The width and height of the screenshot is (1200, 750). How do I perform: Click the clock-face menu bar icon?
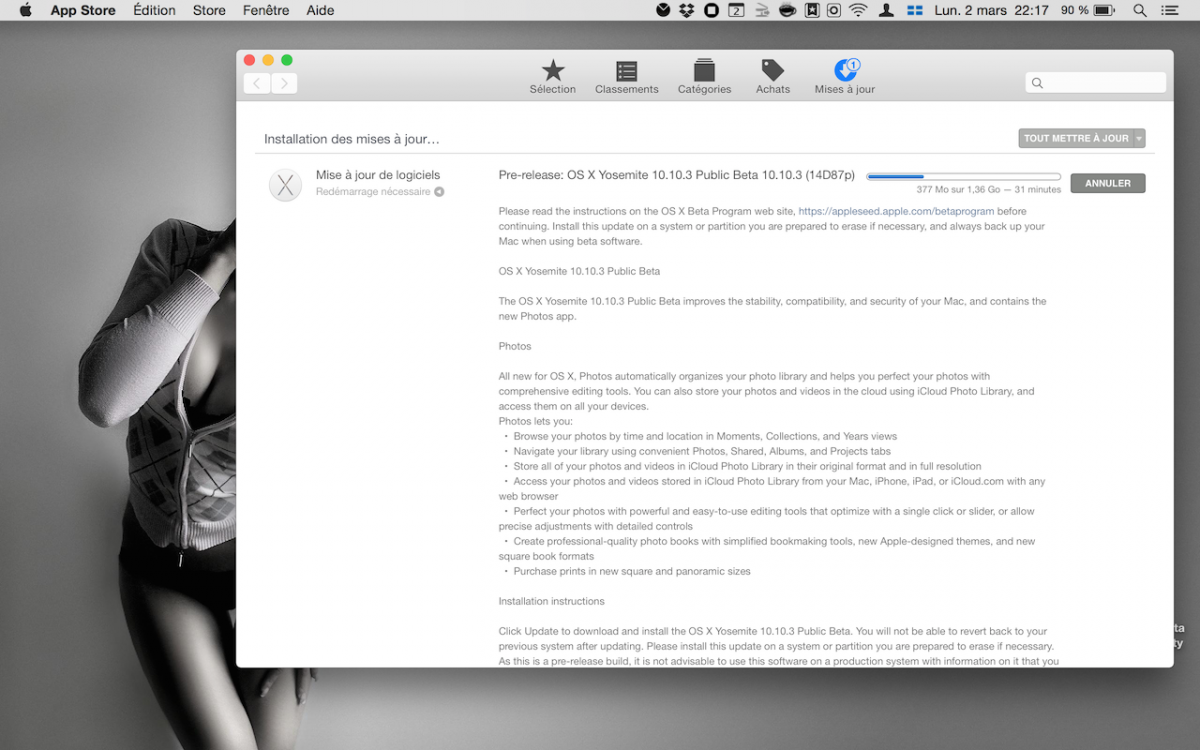click(x=663, y=10)
